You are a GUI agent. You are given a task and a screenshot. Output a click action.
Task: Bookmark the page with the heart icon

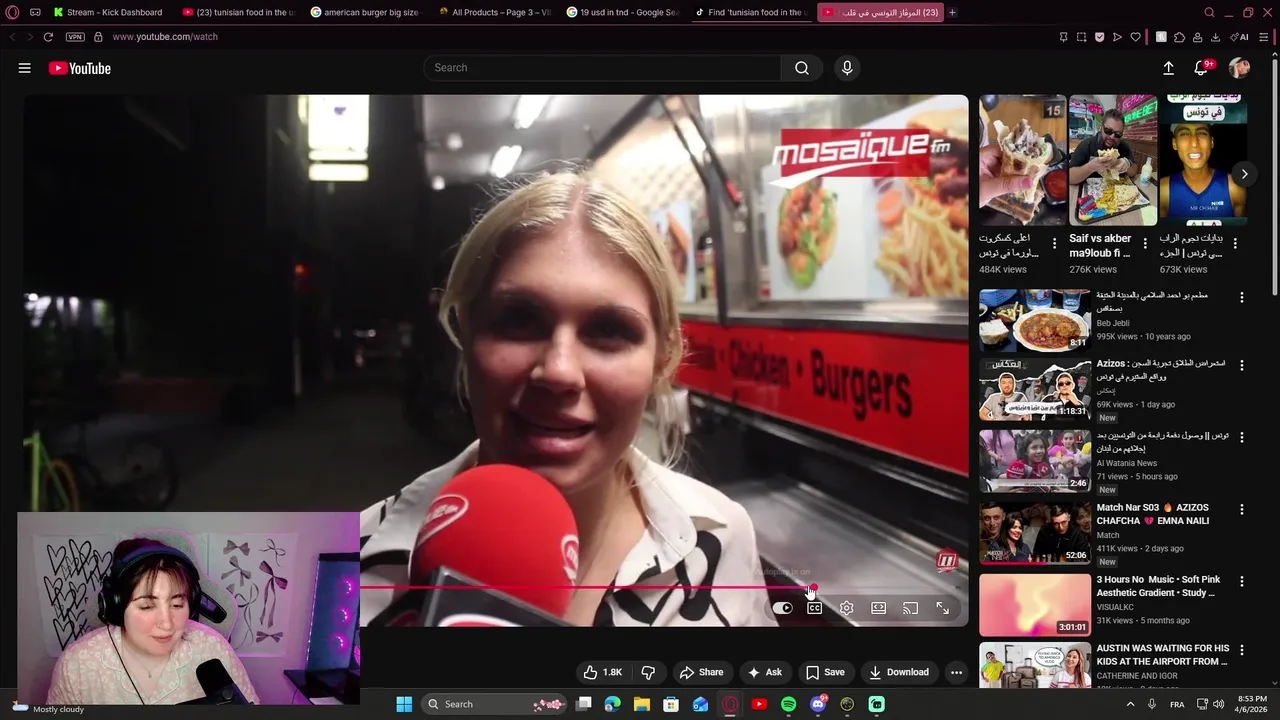(1136, 37)
